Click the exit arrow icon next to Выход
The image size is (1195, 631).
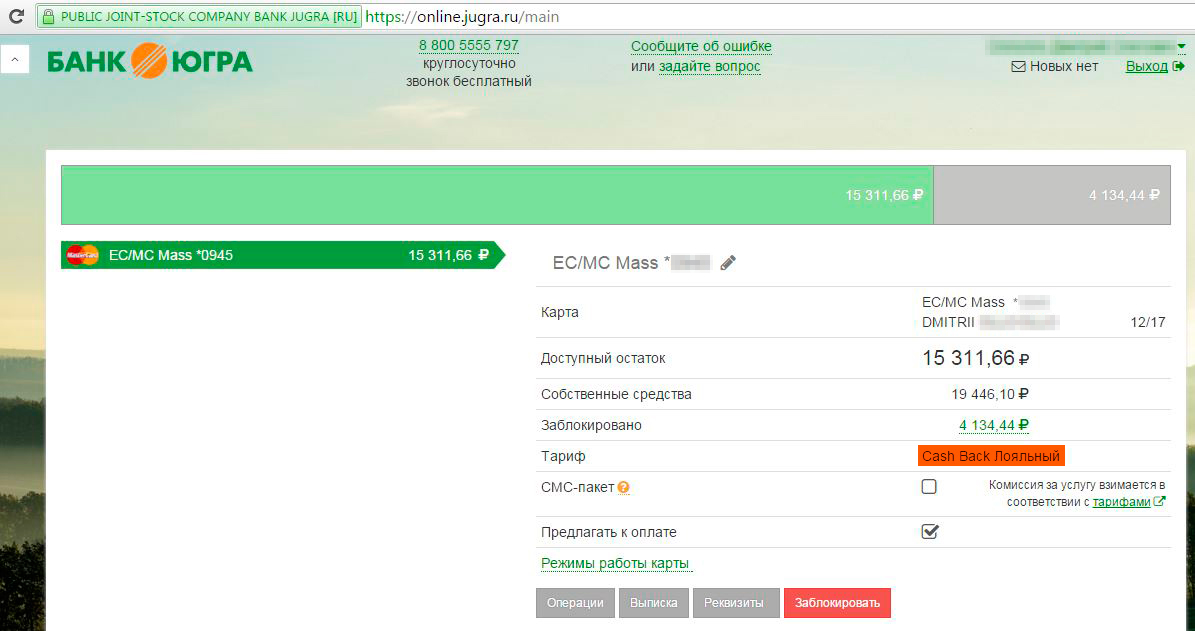pyautogui.click(x=1179, y=67)
